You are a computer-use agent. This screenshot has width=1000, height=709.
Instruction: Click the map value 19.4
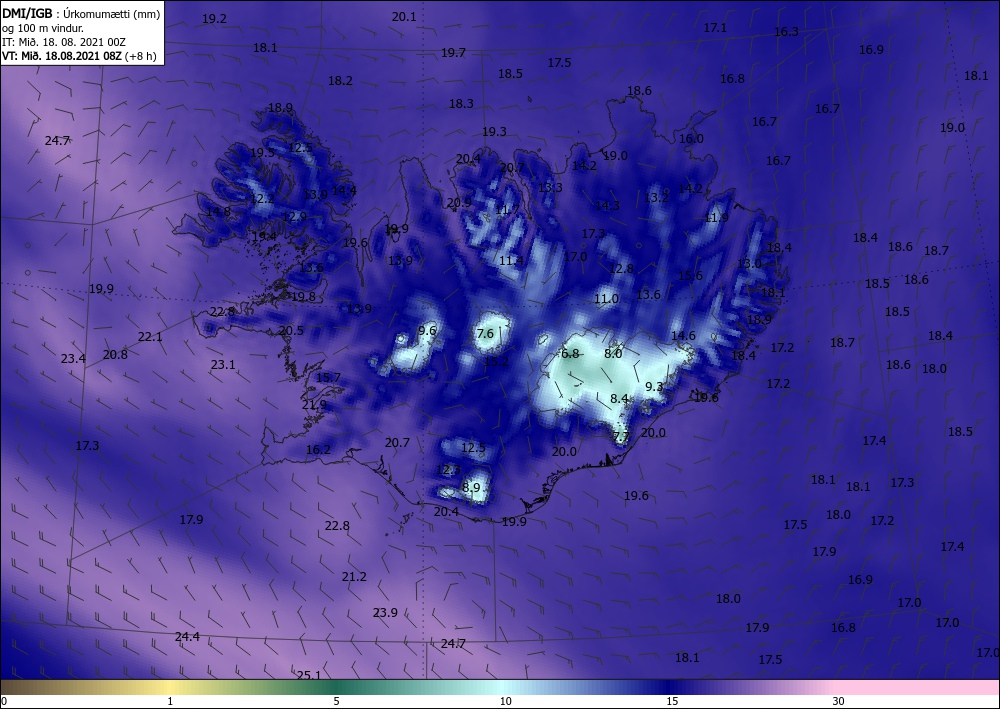tap(264, 237)
